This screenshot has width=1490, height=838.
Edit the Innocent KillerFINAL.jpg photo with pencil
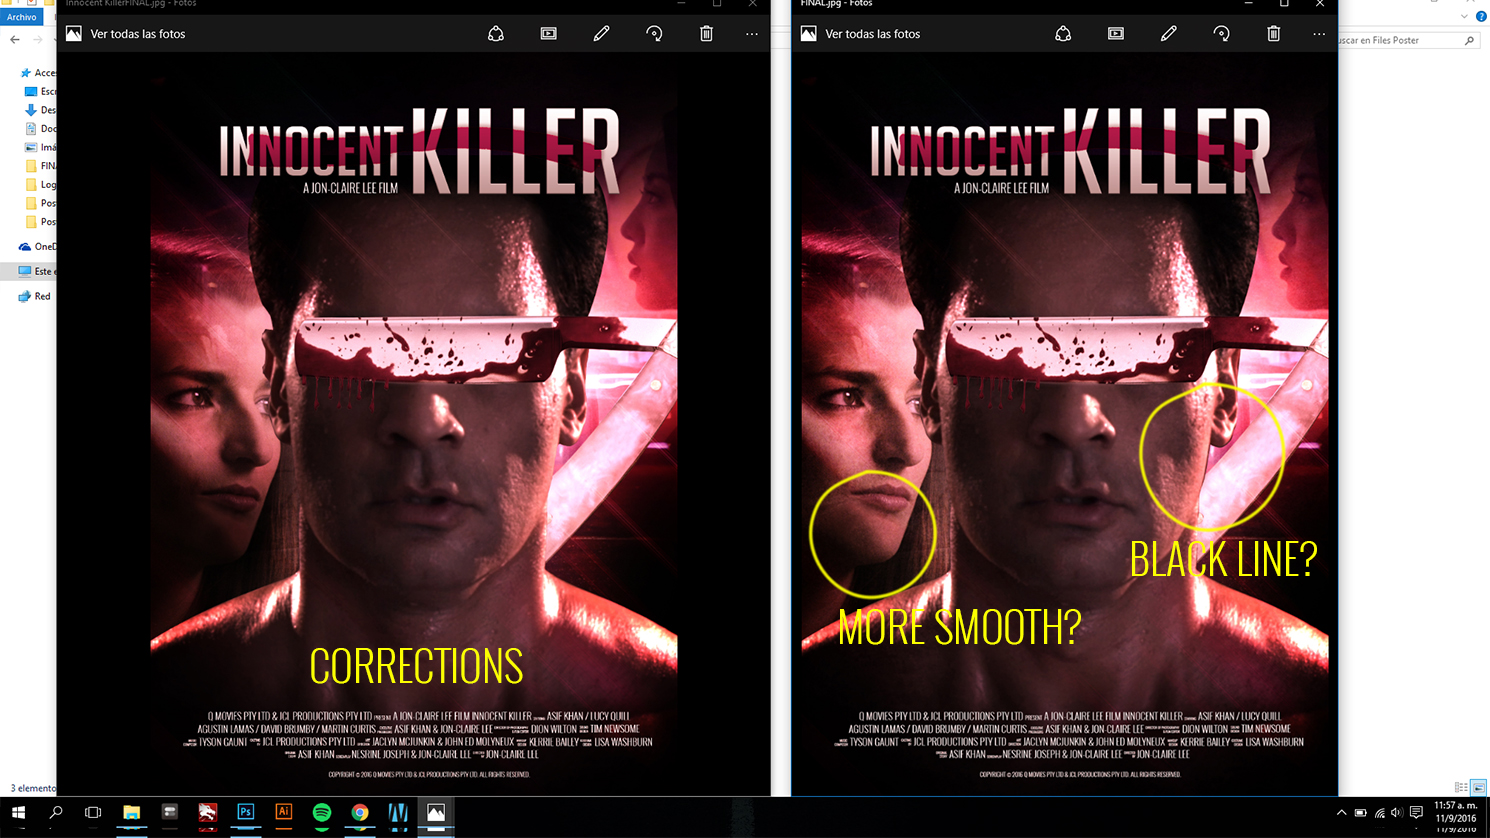(x=601, y=34)
